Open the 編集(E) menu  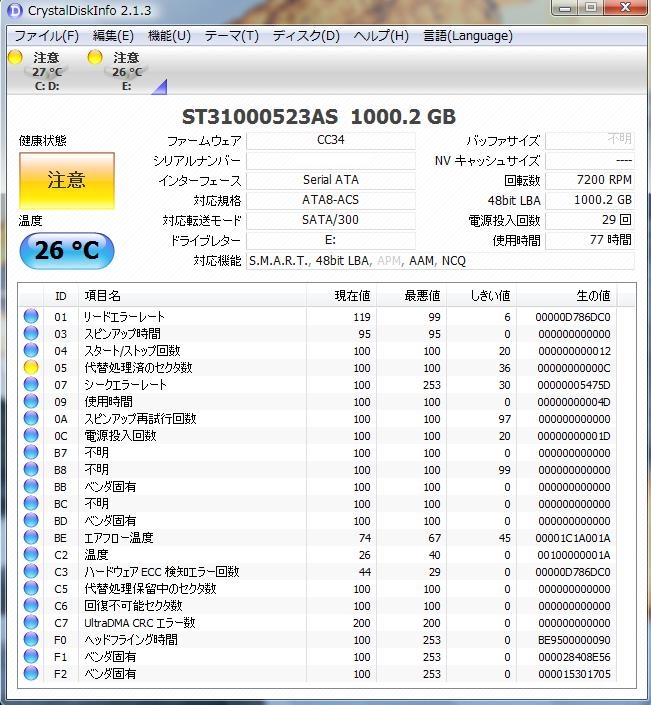113,36
